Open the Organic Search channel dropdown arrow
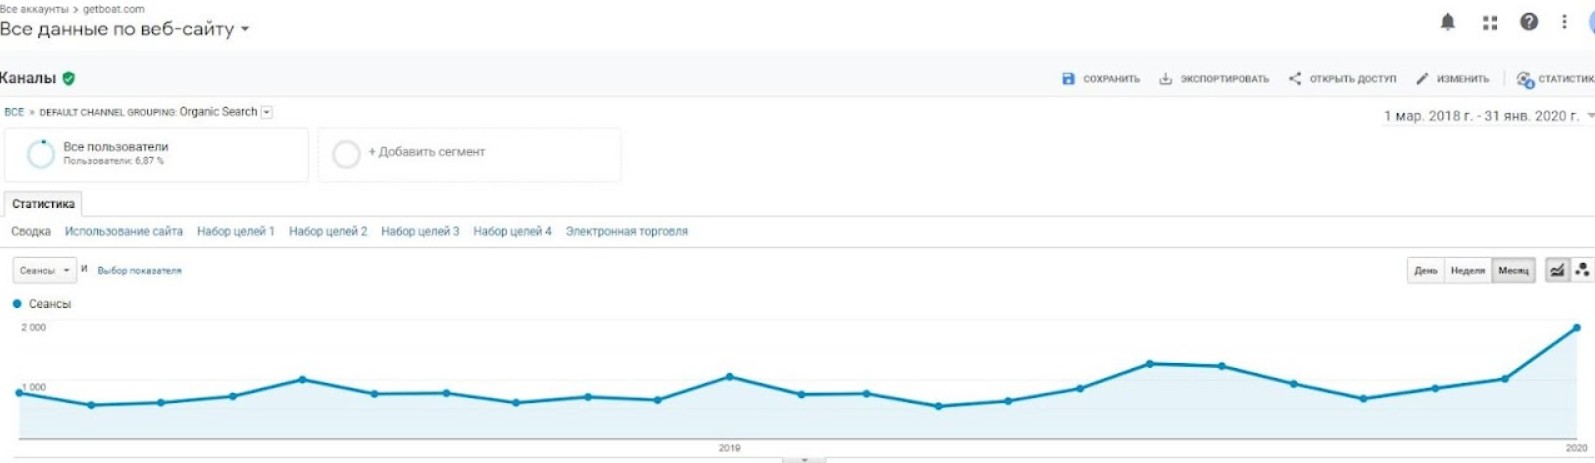Image resolution: width=1595 pixels, height=463 pixels. coord(267,112)
